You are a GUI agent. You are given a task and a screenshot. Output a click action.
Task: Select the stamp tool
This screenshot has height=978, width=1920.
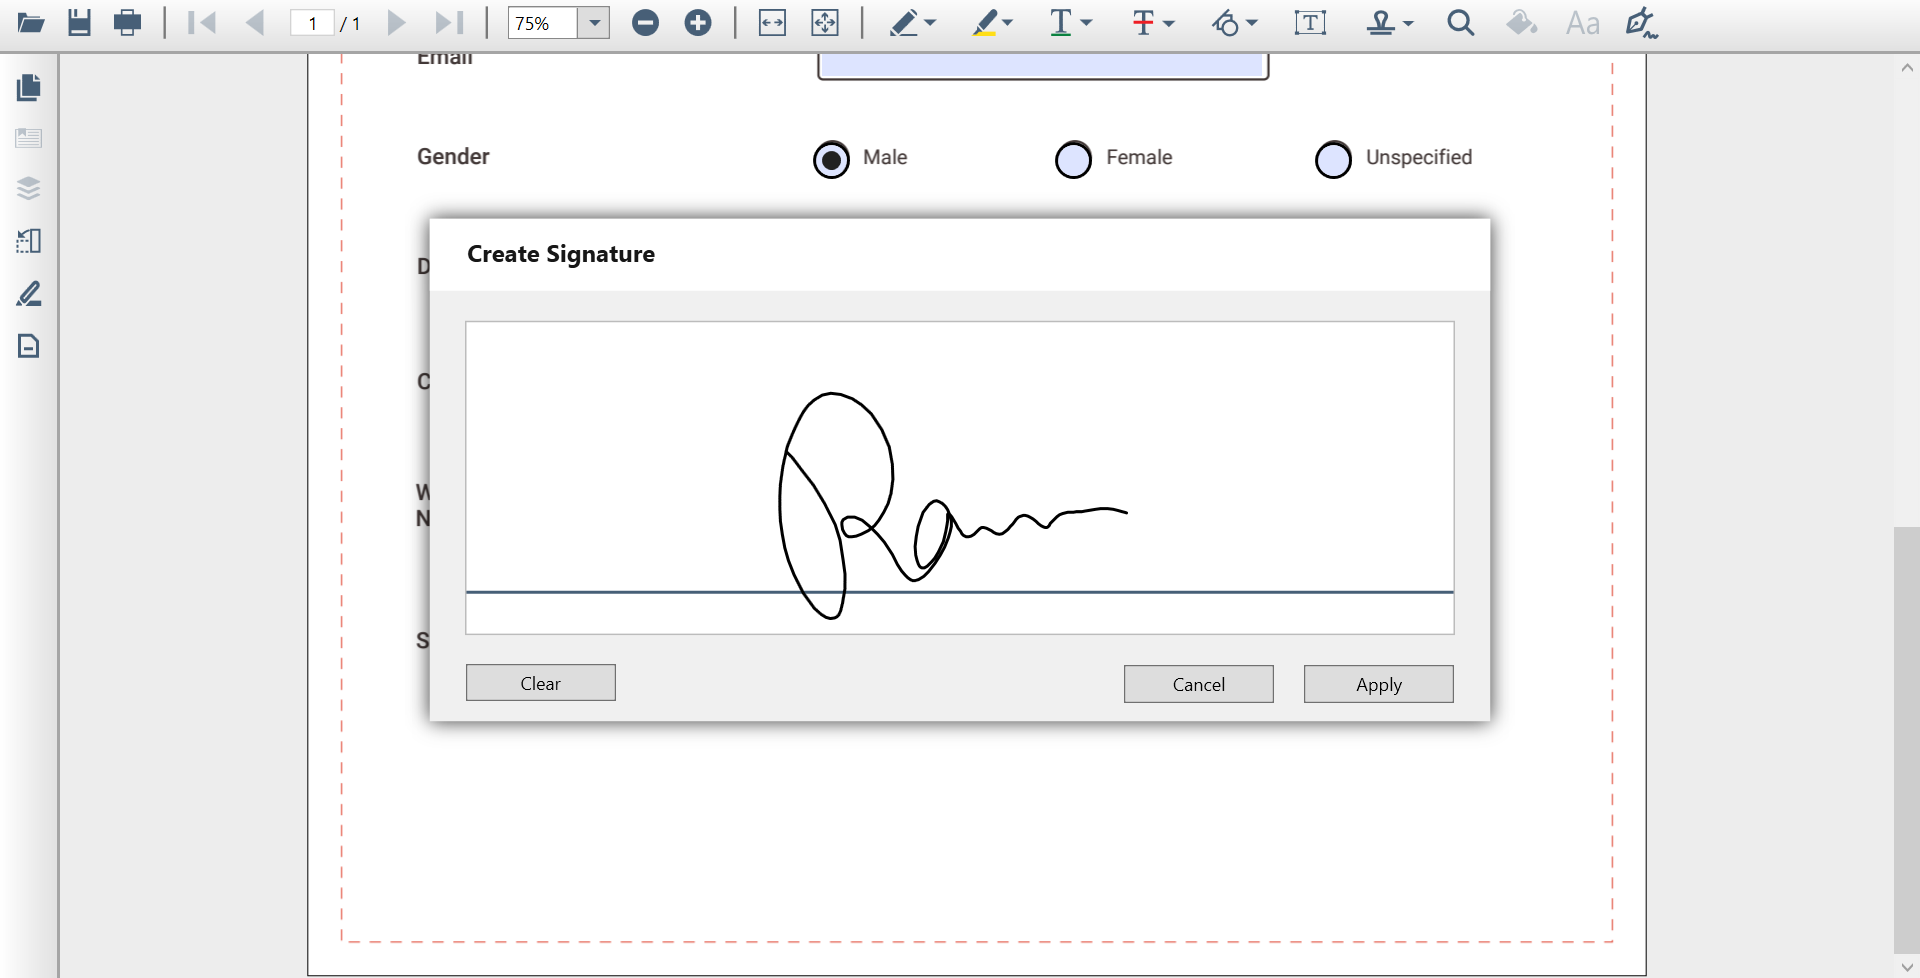[1381, 23]
